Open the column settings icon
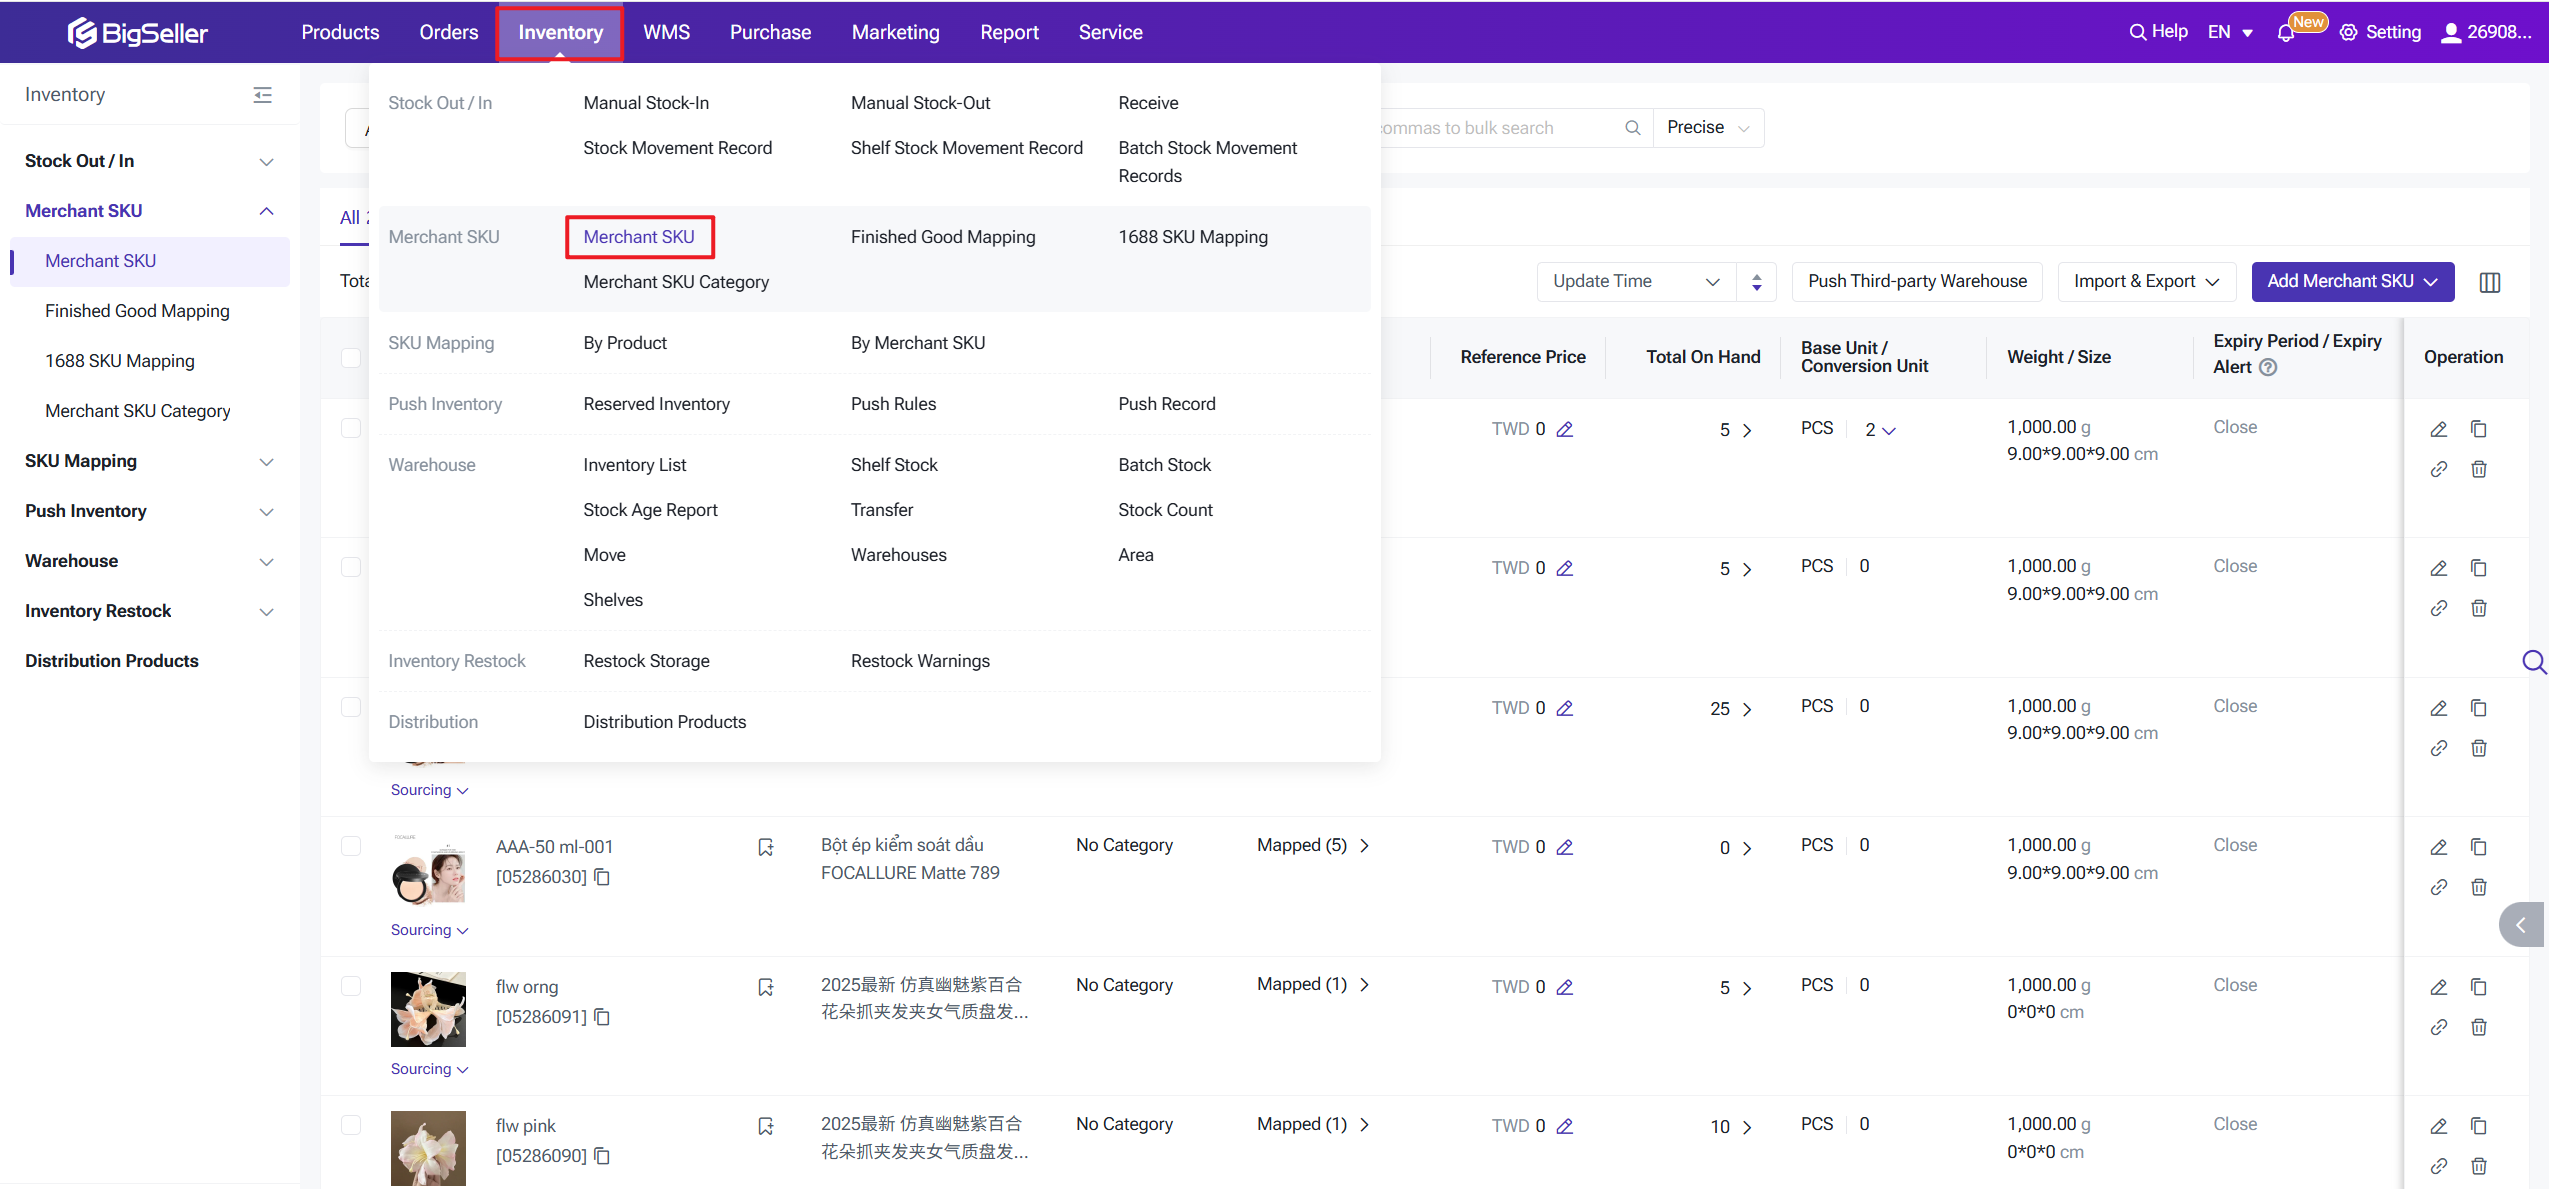Viewport: 2549px width, 1189px height. coord(2489,283)
